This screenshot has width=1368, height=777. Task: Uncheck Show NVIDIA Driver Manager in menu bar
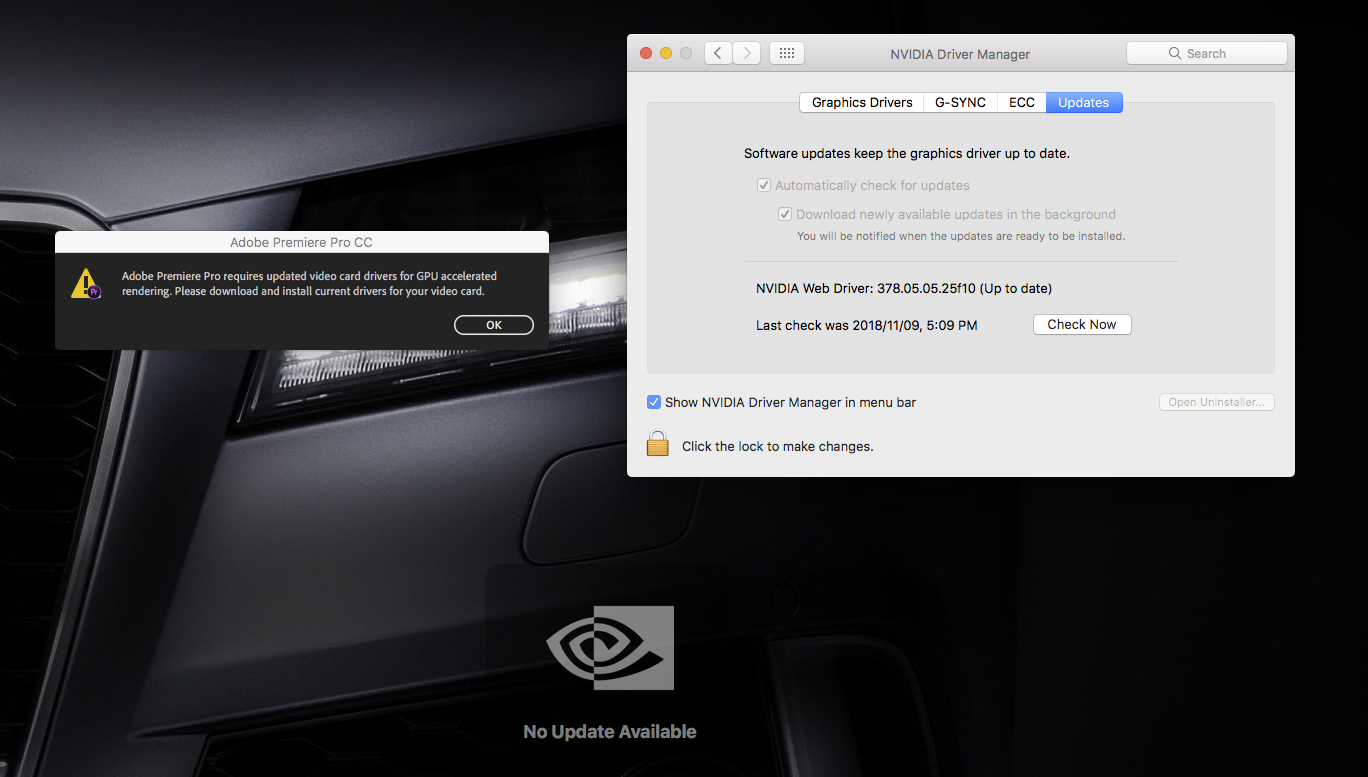point(654,402)
